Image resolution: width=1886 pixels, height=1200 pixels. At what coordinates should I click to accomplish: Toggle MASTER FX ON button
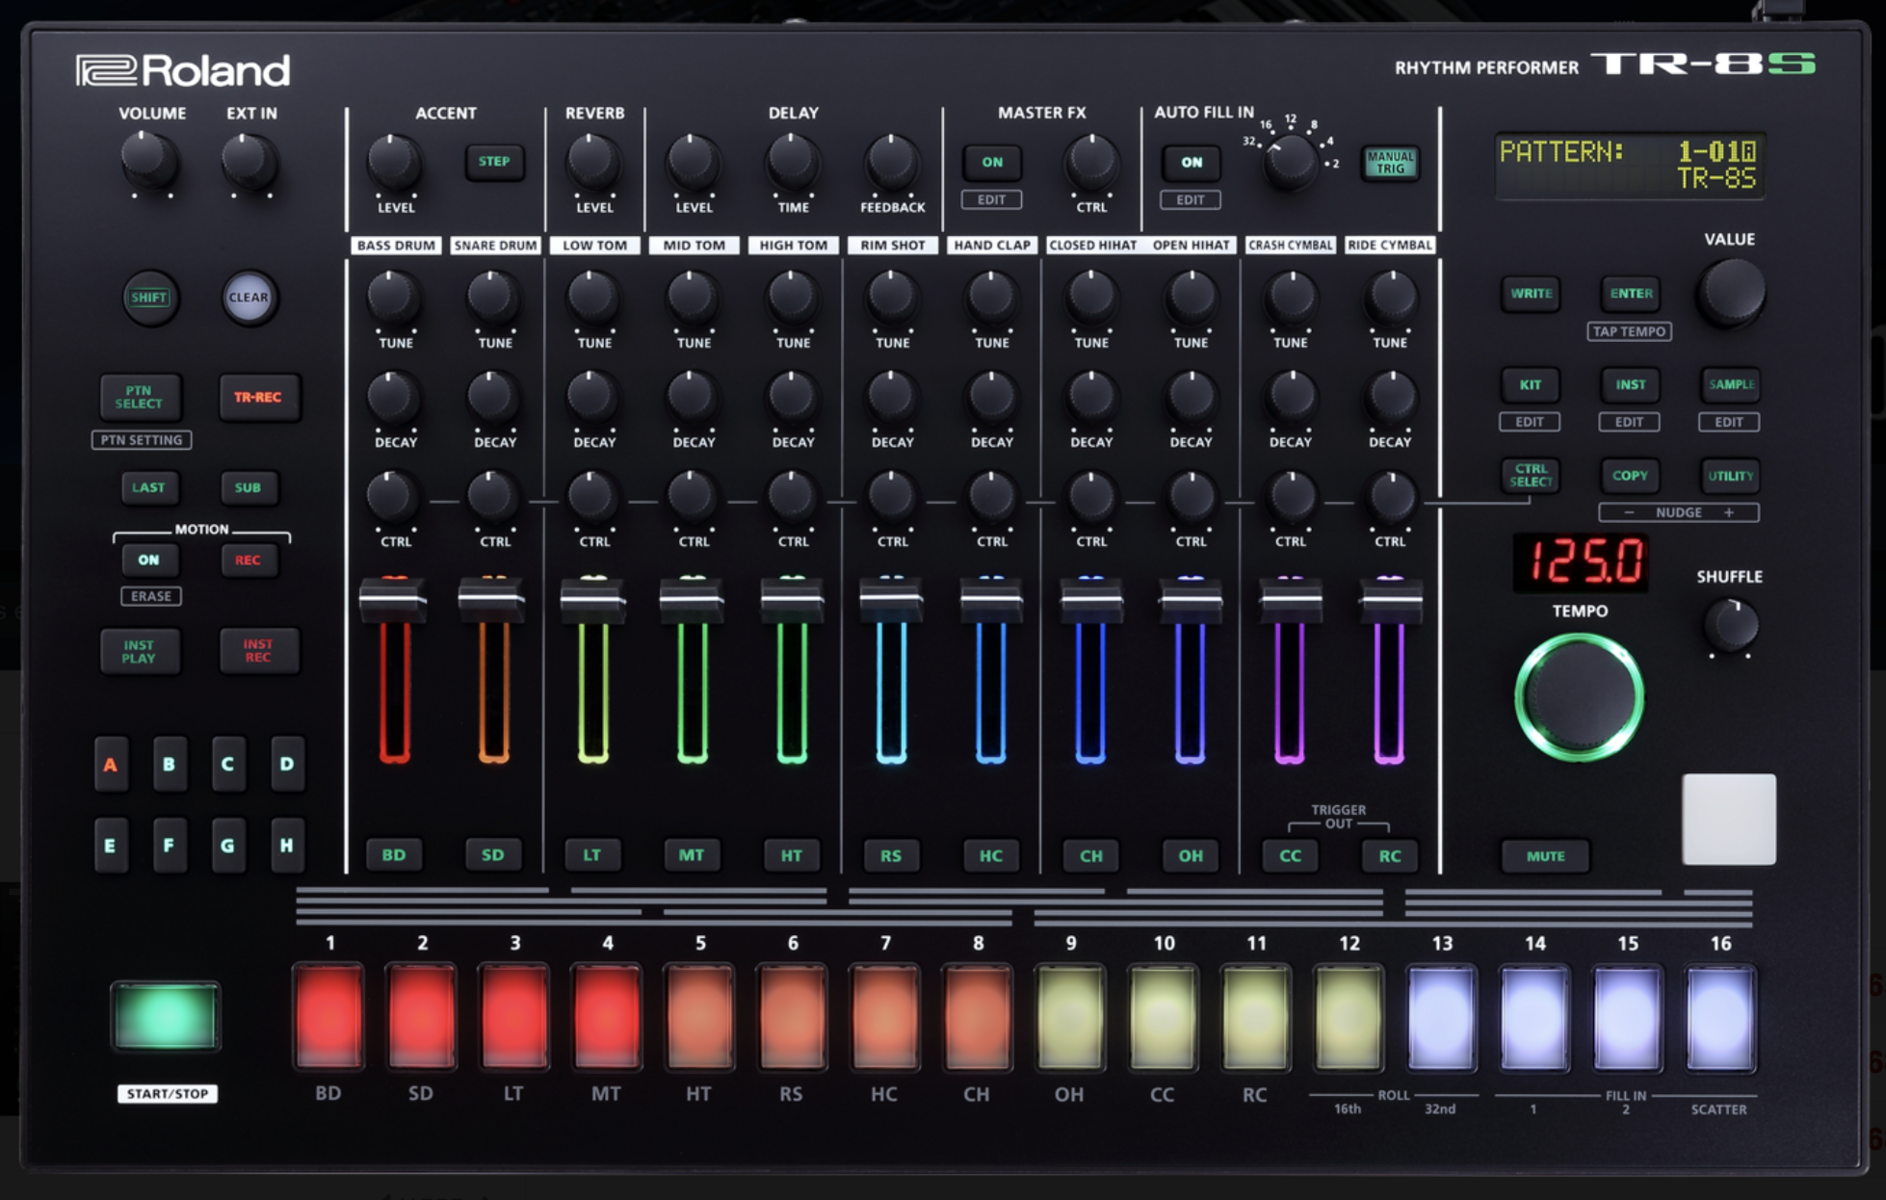tap(992, 162)
